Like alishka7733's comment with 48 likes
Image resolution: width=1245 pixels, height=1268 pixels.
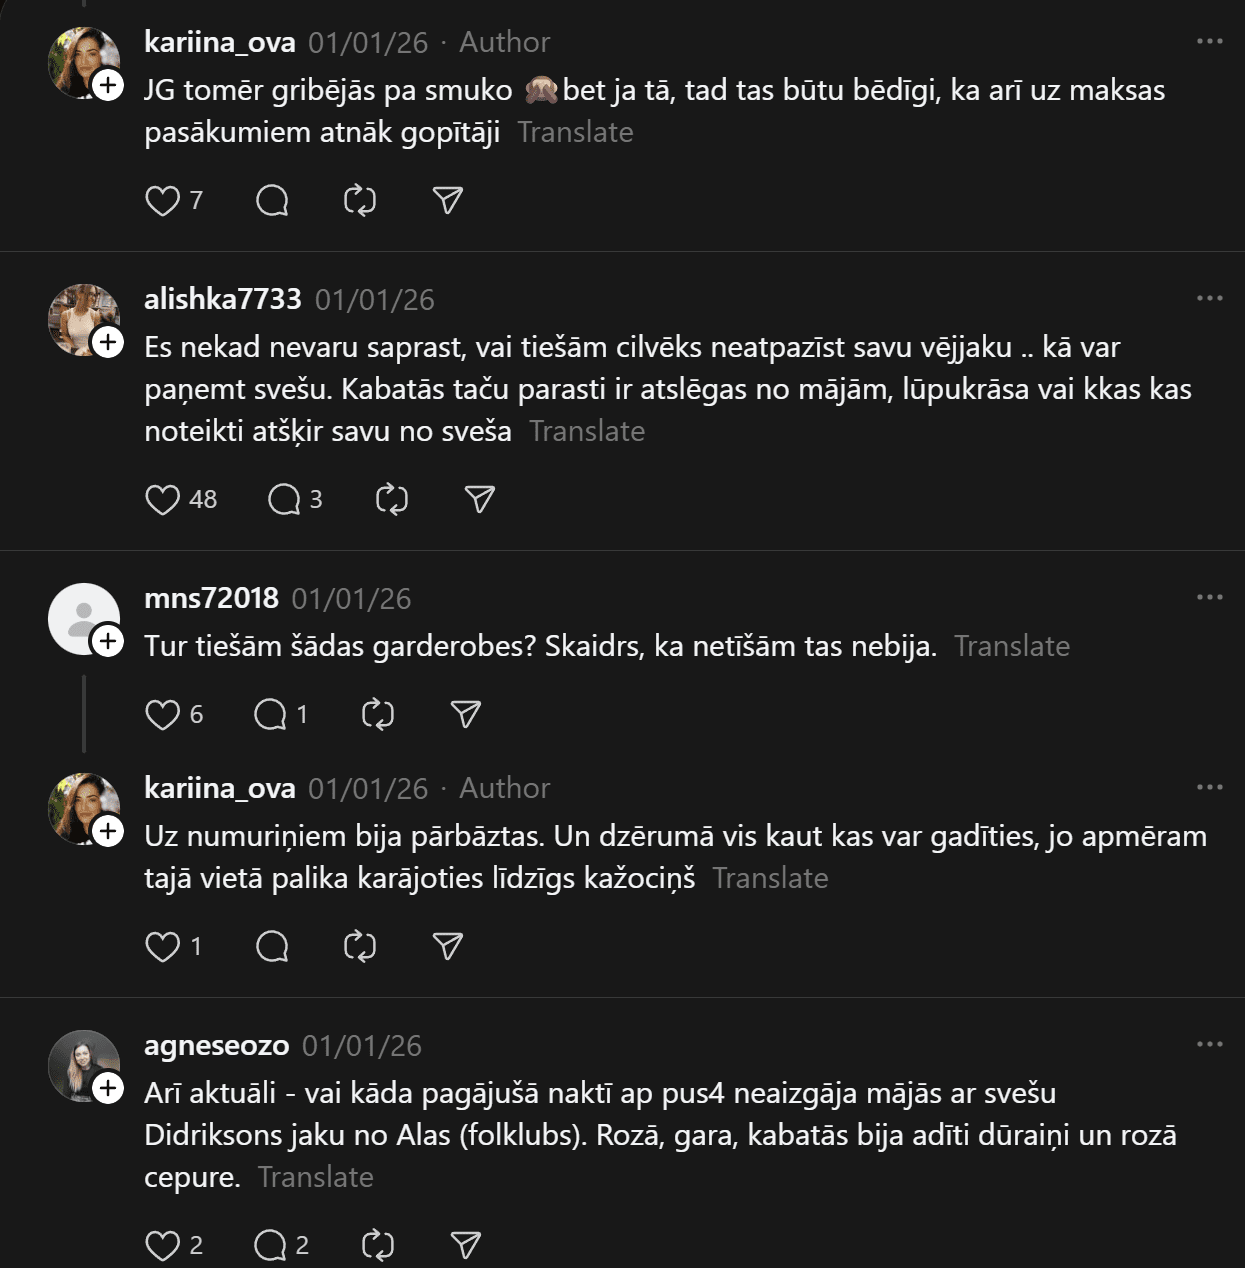coord(162,499)
